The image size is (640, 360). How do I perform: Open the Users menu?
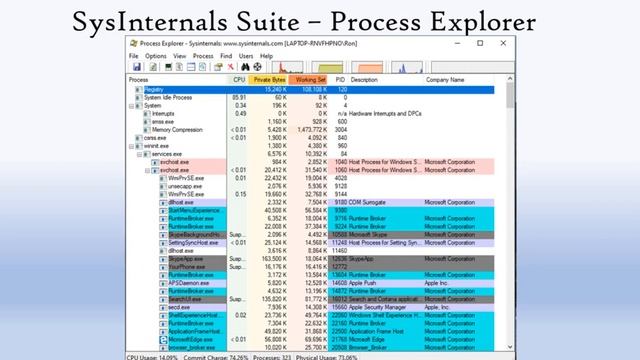click(246, 56)
